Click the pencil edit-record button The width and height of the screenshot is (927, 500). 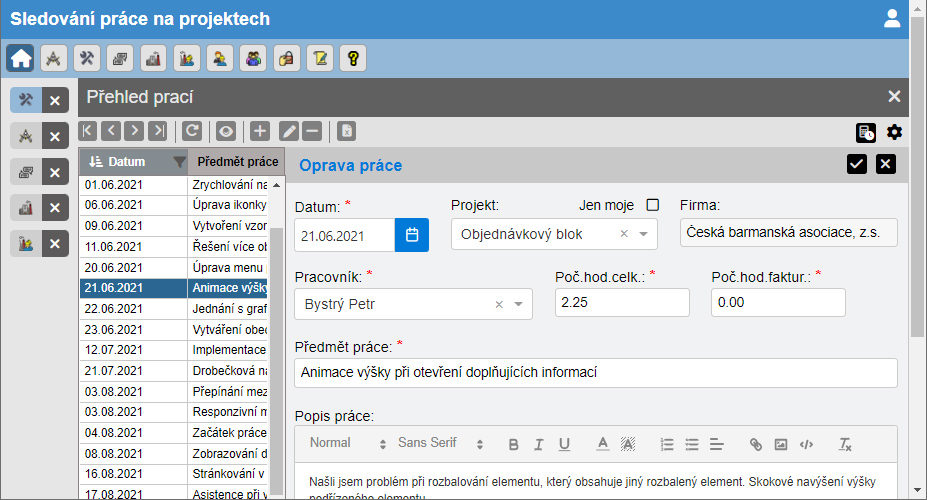[x=289, y=131]
